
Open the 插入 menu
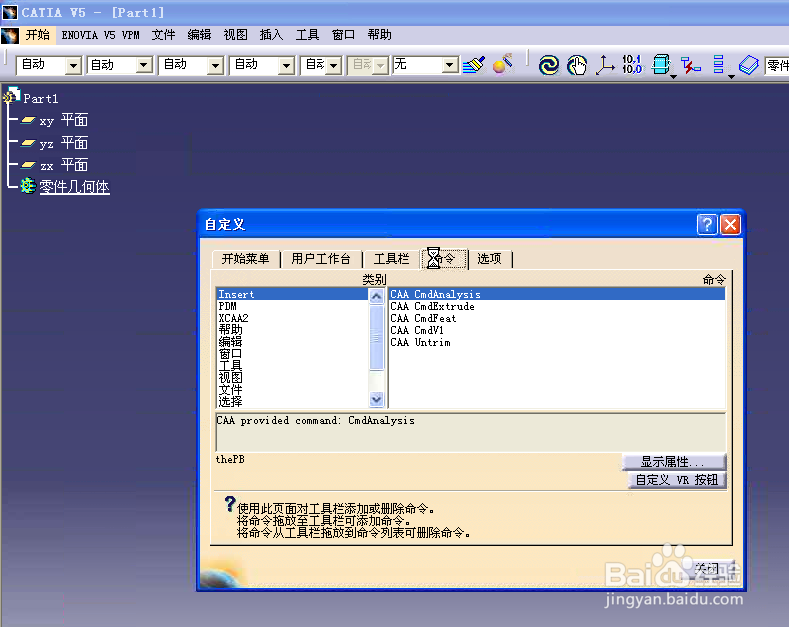click(271, 35)
